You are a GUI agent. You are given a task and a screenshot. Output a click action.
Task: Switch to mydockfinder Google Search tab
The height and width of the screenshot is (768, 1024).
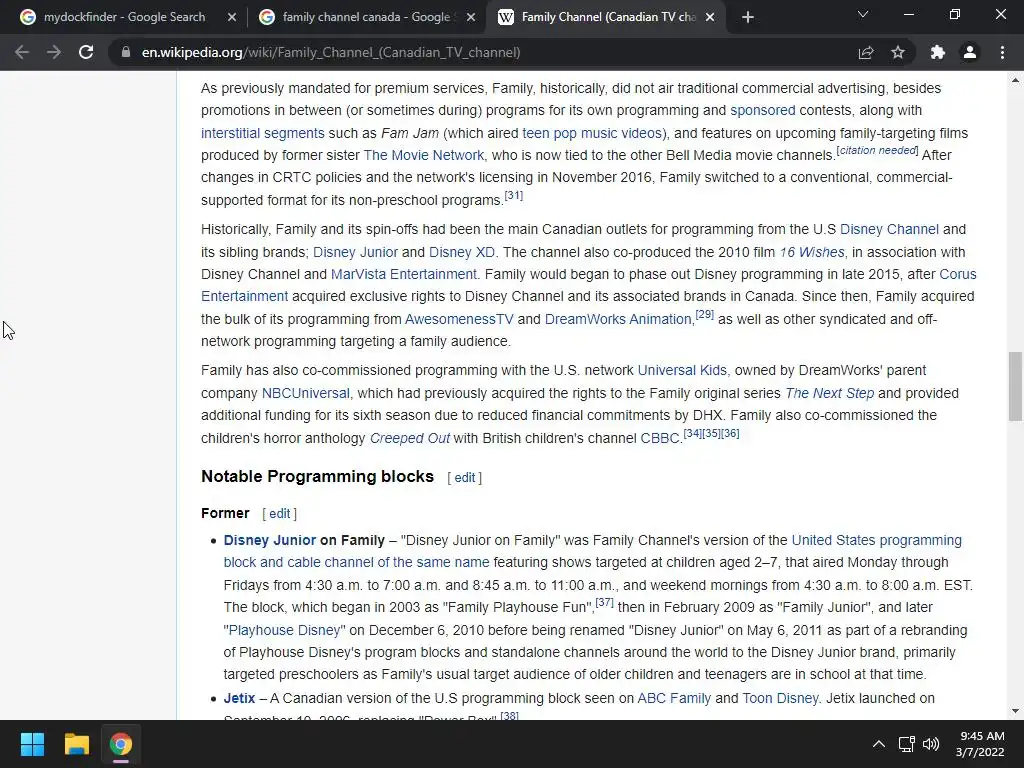point(124,17)
